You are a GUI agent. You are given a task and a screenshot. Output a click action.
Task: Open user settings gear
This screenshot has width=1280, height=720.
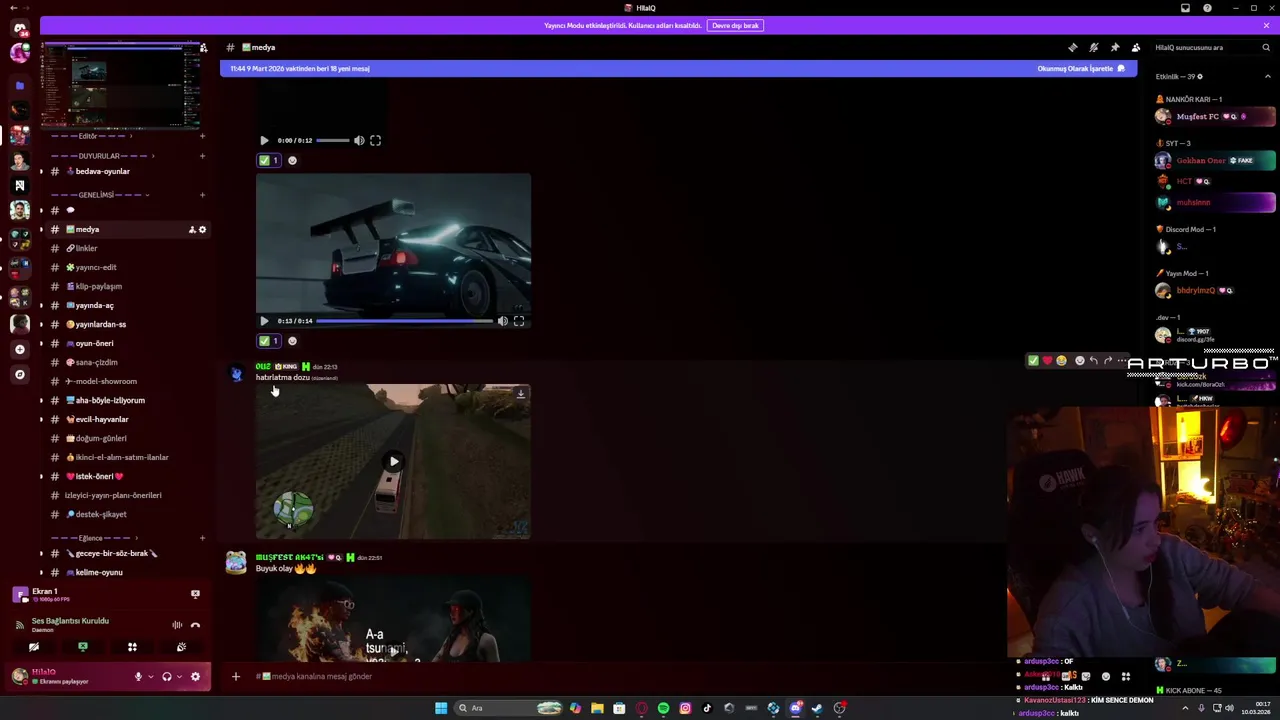pyautogui.click(x=195, y=677)
